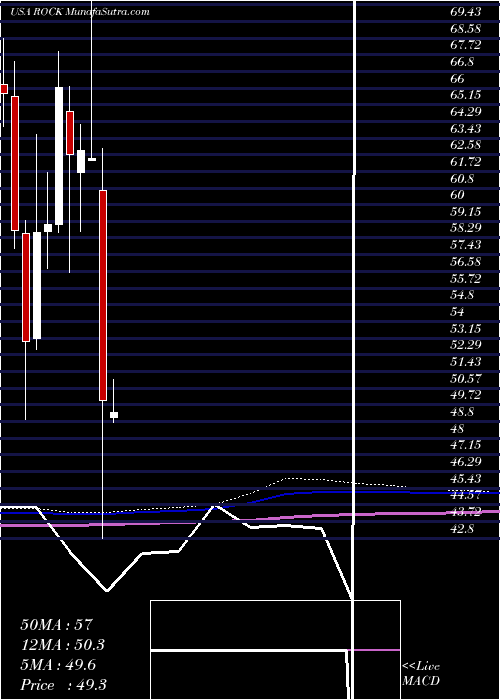Select the 44.57 price level label
This screenshot has width=500, height=700.
(466, 495)
